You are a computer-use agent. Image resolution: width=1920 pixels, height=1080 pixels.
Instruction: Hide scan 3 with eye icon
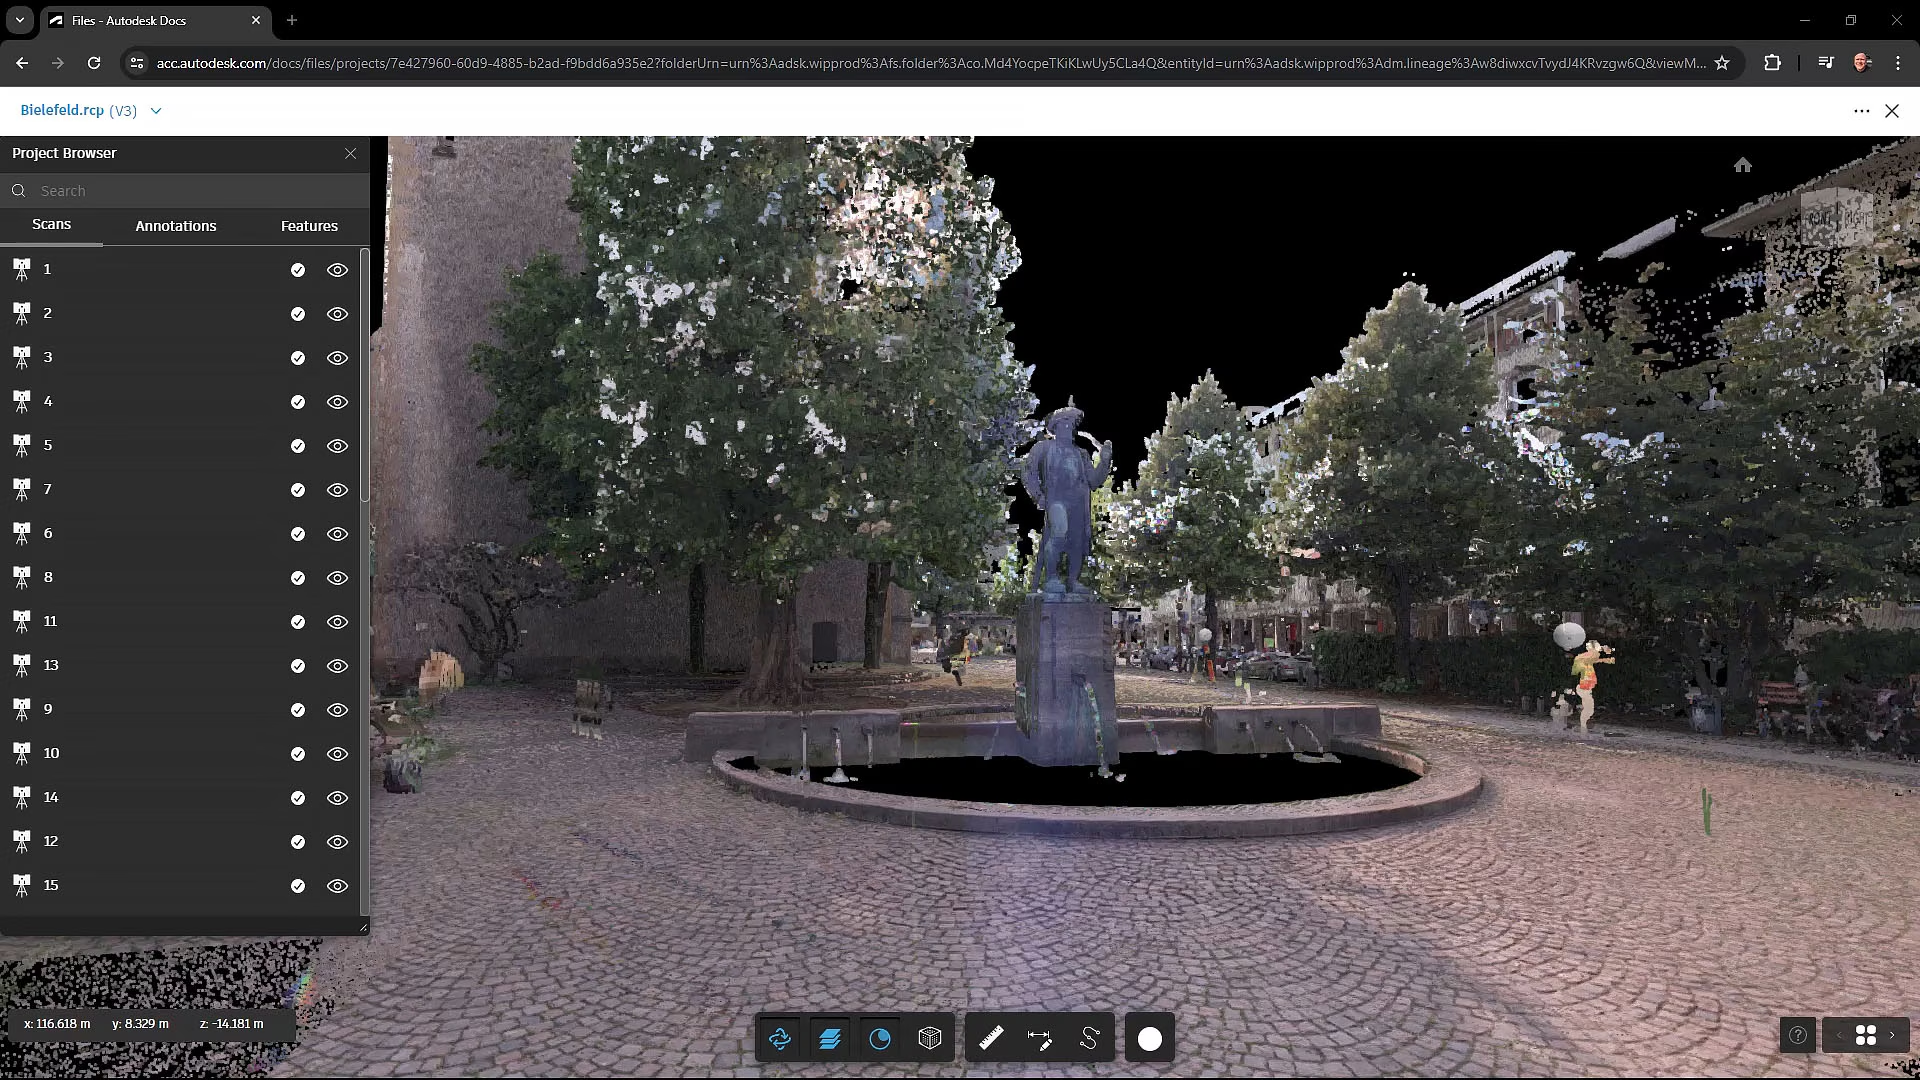point(338,358)
